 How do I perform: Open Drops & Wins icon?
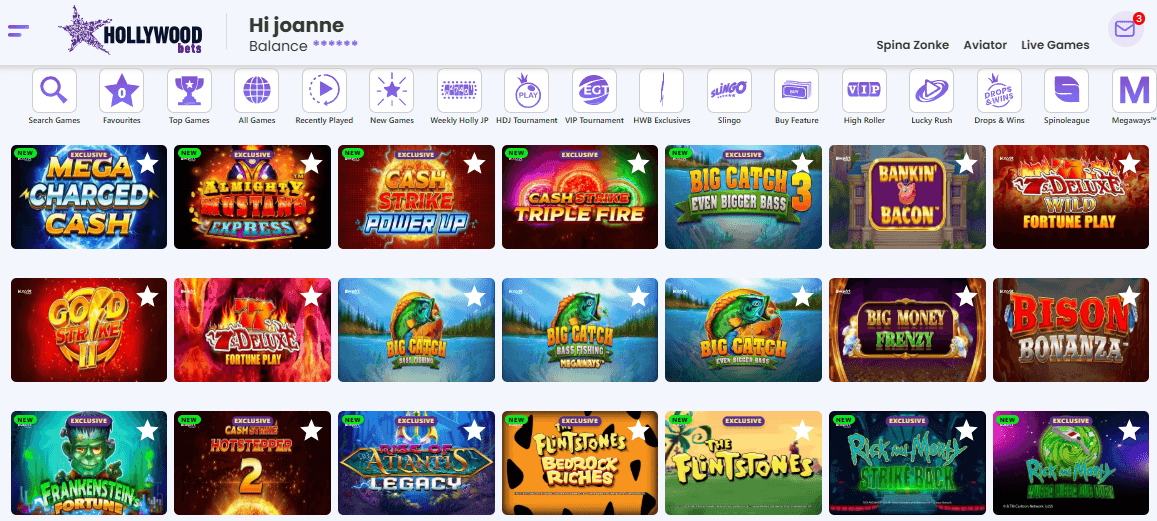tap(1000, 91)
